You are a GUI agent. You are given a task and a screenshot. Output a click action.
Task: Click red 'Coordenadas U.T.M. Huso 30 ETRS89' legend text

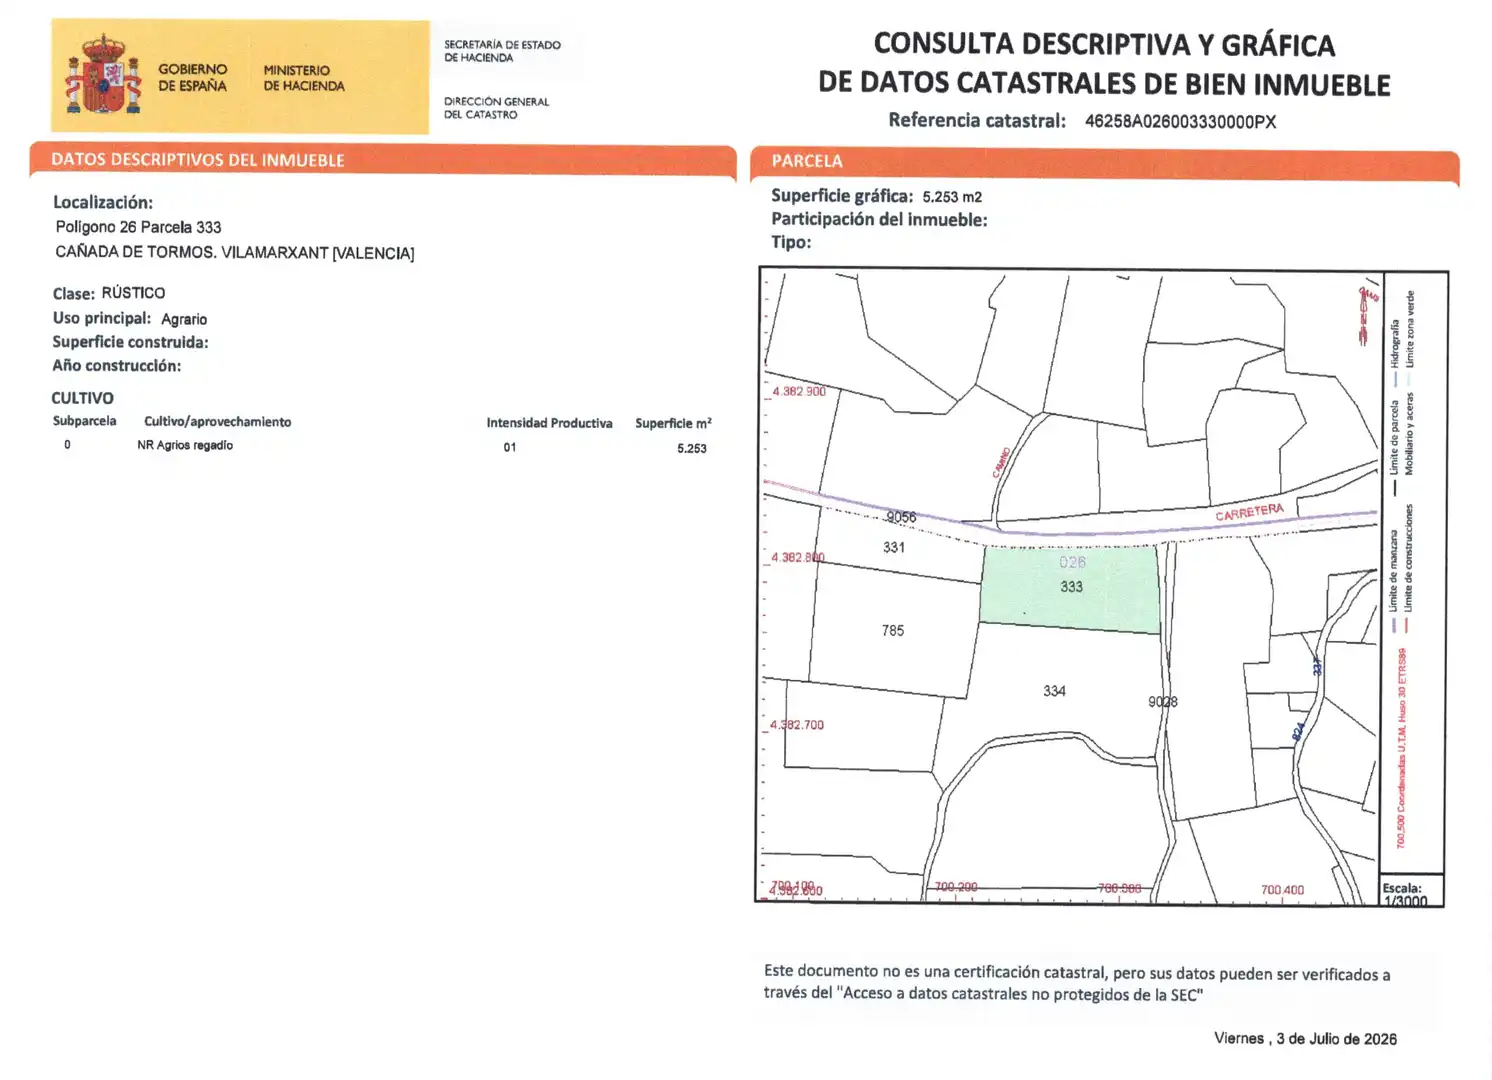click(x=1401, y=748)
